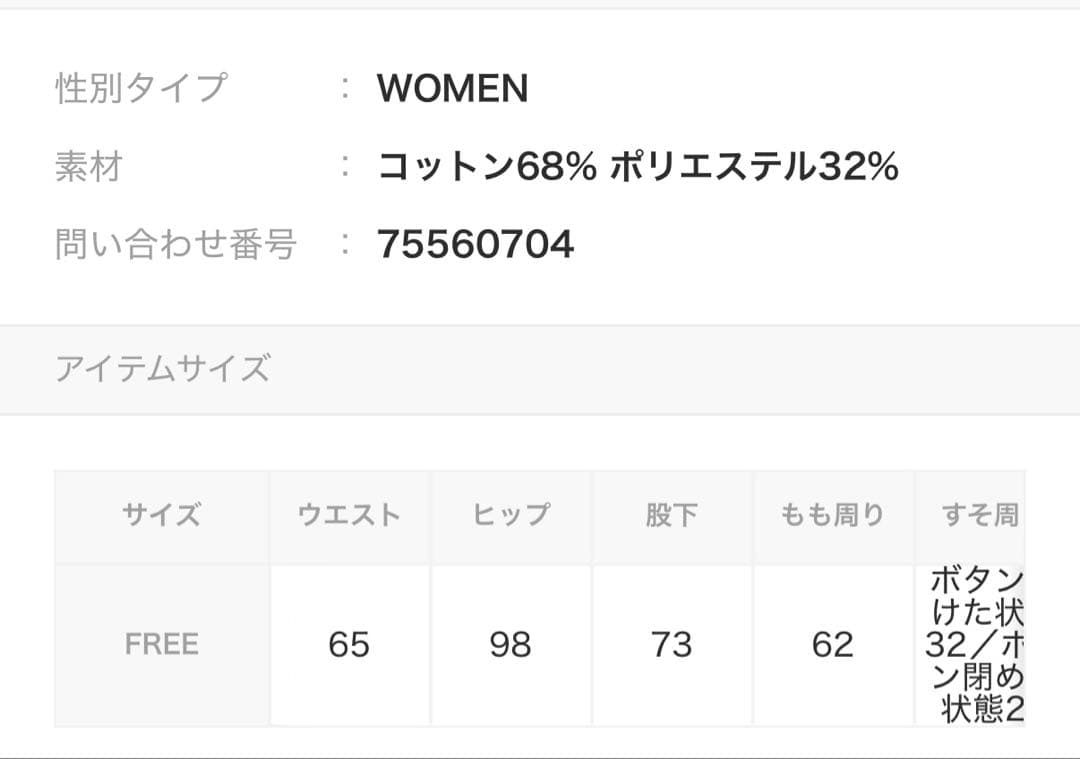Click the thigh value 62
Viewport: 1080px width, 759px height.
pos(832,645)
